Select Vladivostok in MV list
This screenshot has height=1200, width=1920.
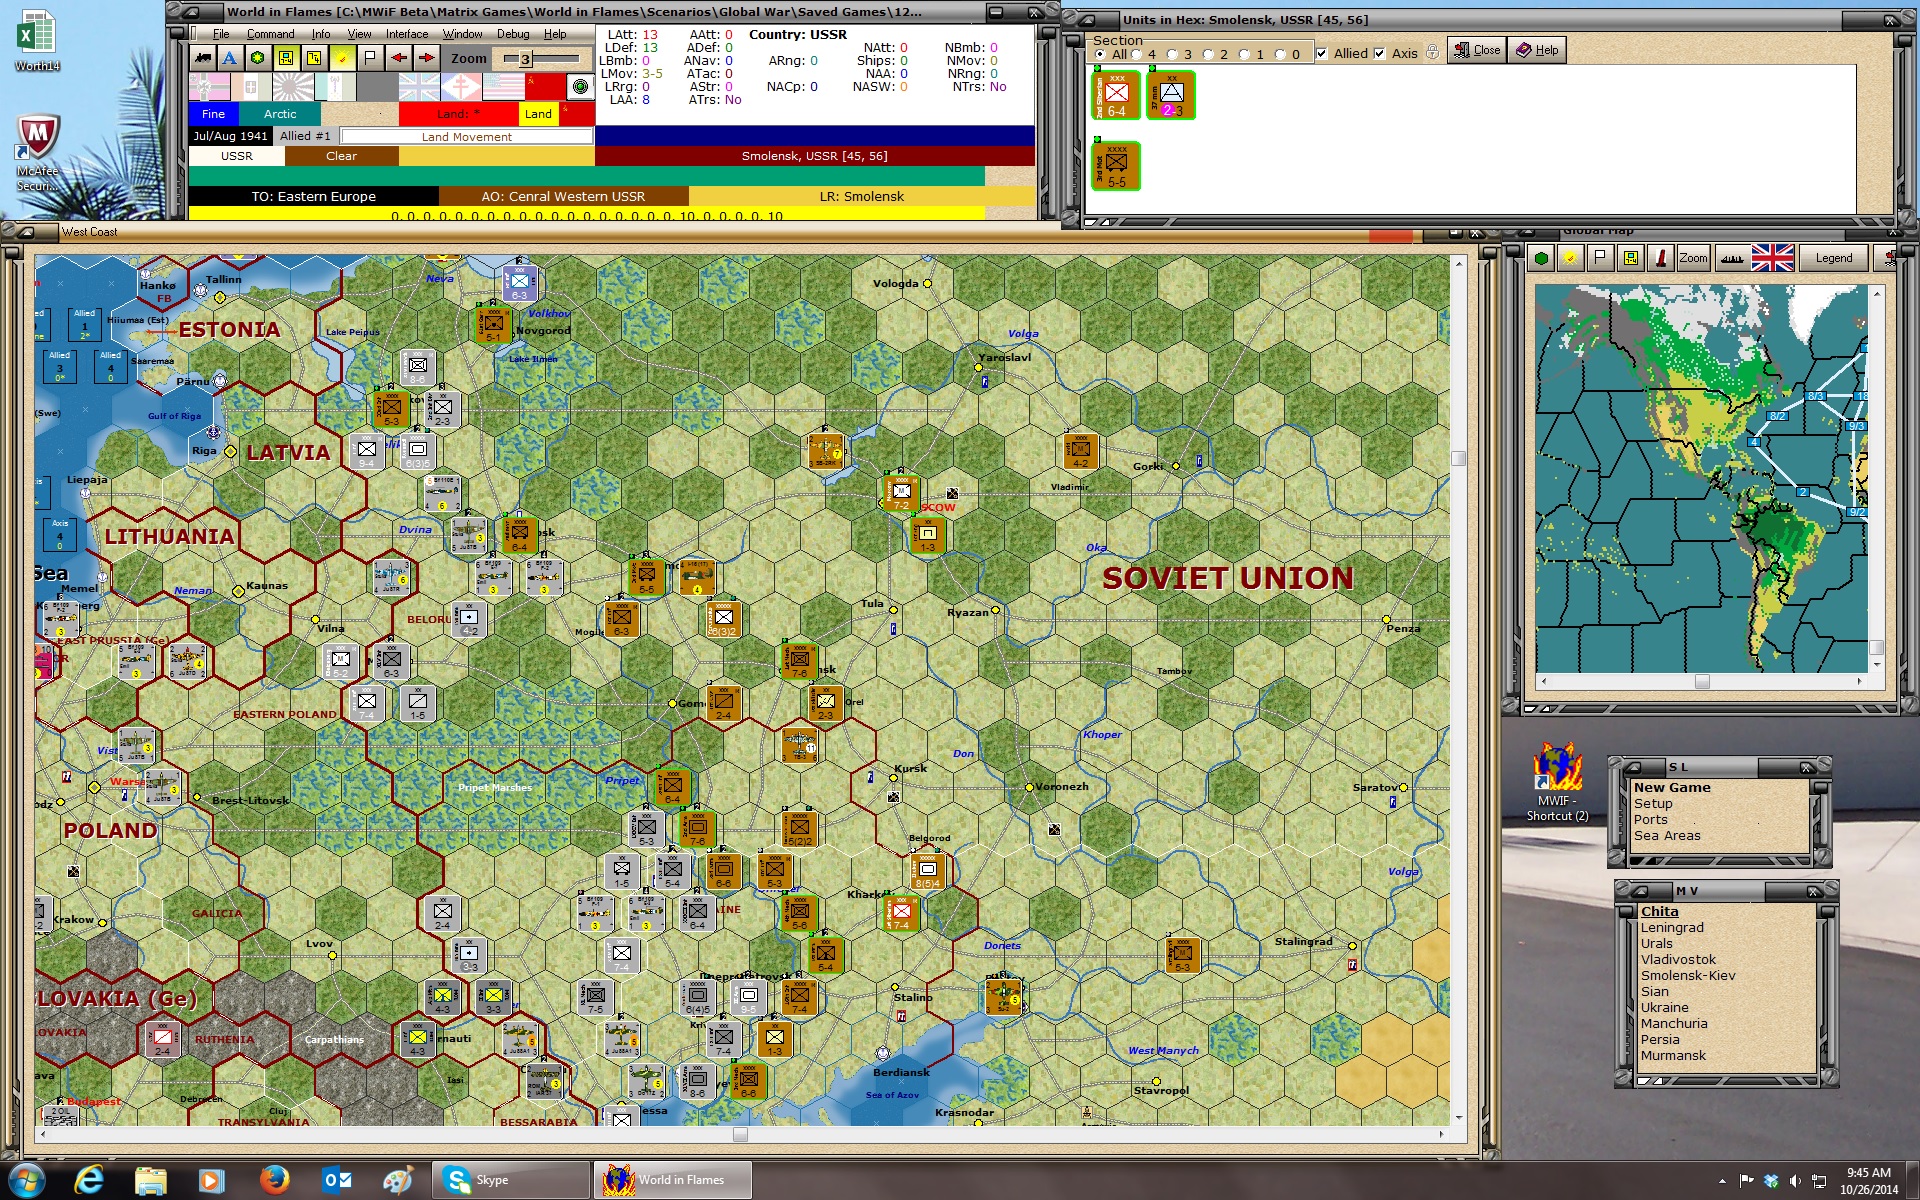(x=1678, y=959)
